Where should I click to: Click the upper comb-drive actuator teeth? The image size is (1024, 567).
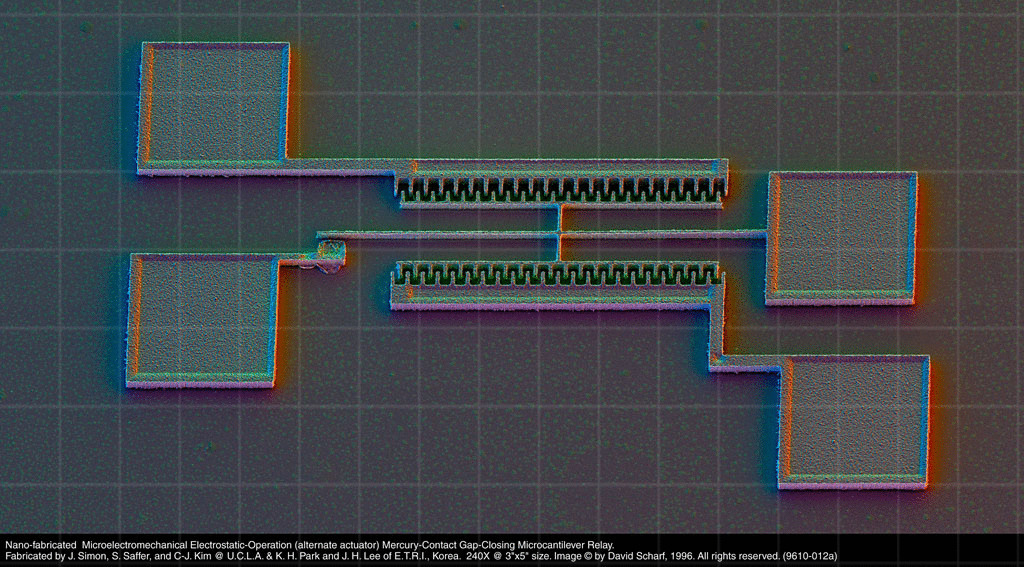tap(562, 190)
